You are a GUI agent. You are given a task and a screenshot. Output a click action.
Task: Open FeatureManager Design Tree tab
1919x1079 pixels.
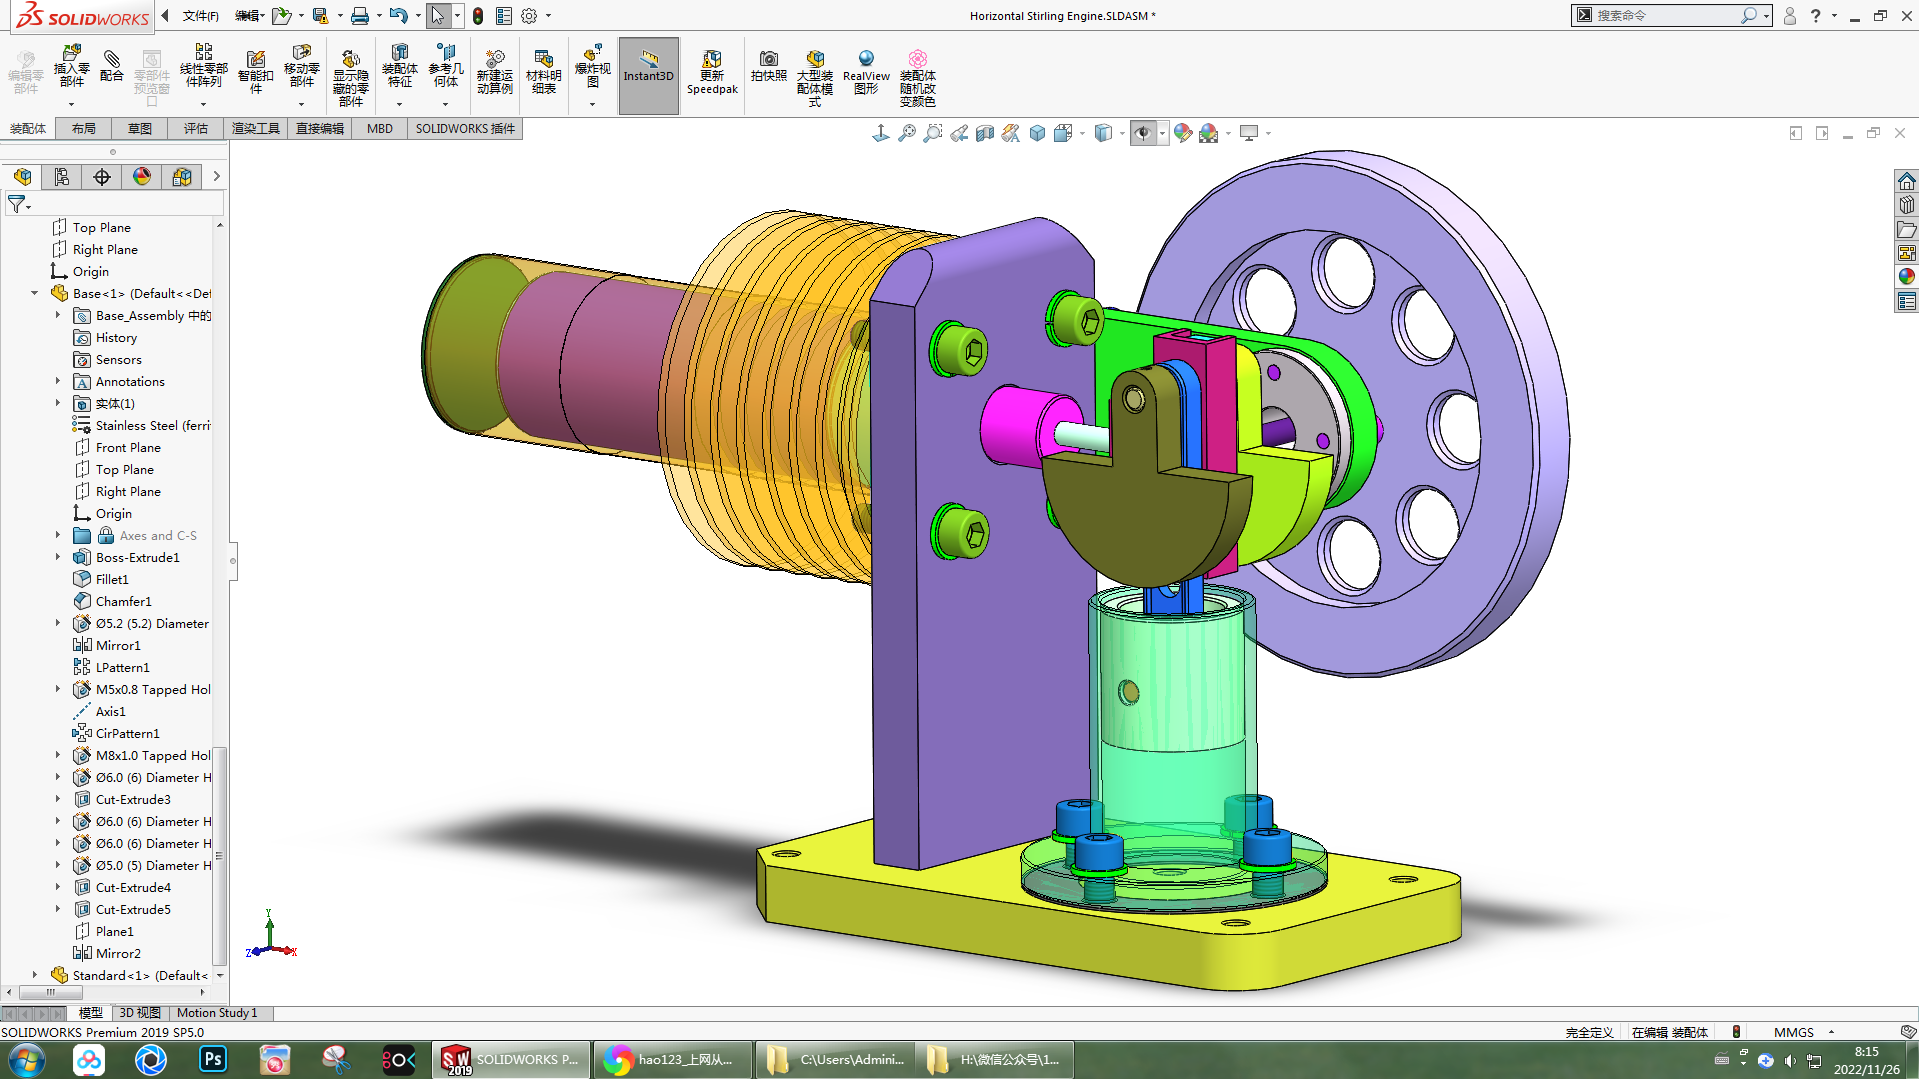(x=22, y=177)
